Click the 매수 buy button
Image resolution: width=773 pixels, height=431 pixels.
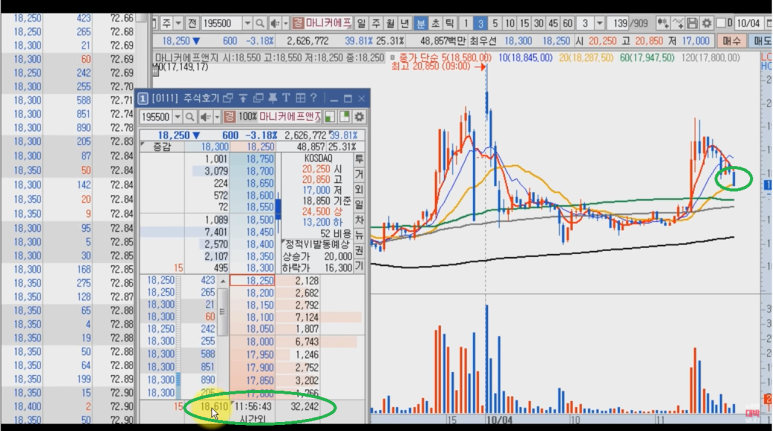pos(732,41)
